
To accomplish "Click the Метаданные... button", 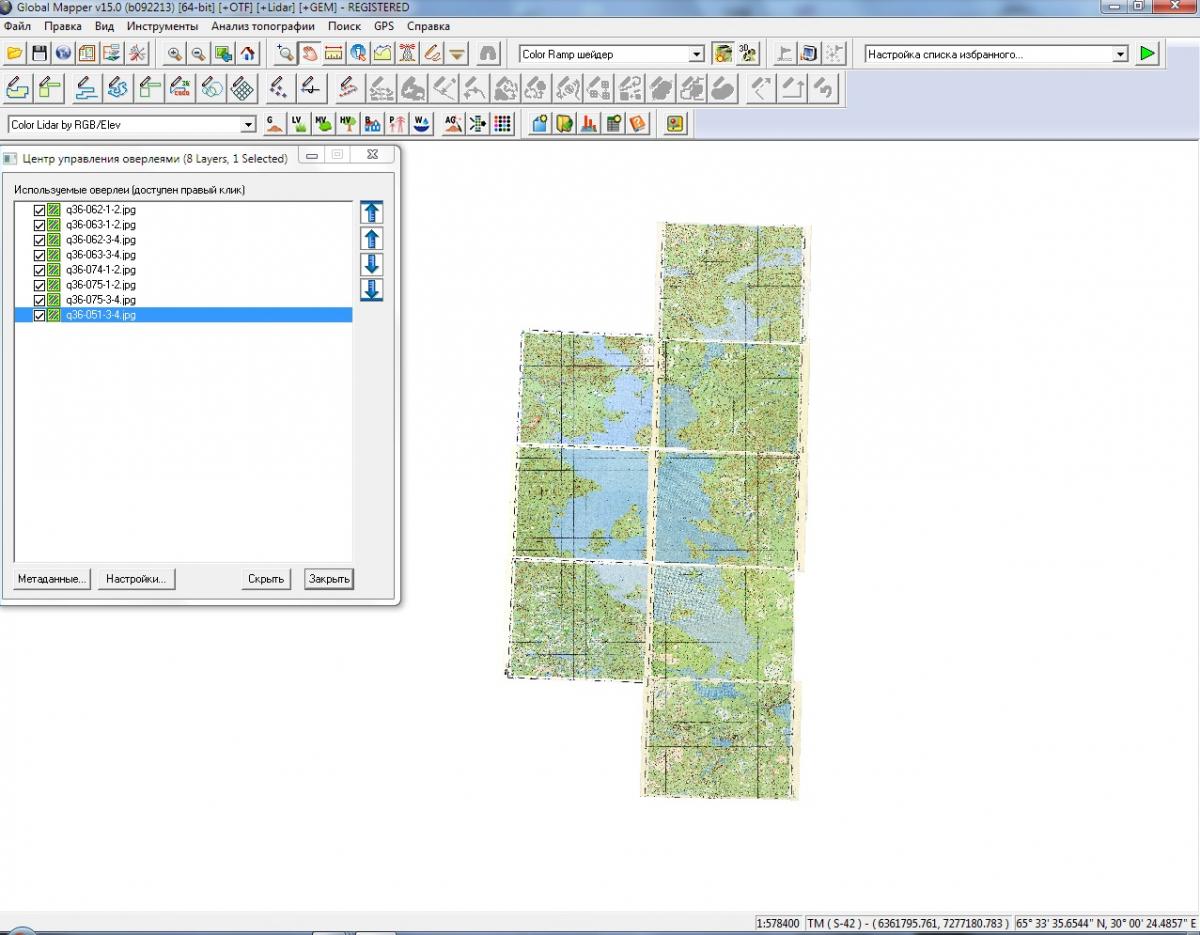I will coord(52,579).
